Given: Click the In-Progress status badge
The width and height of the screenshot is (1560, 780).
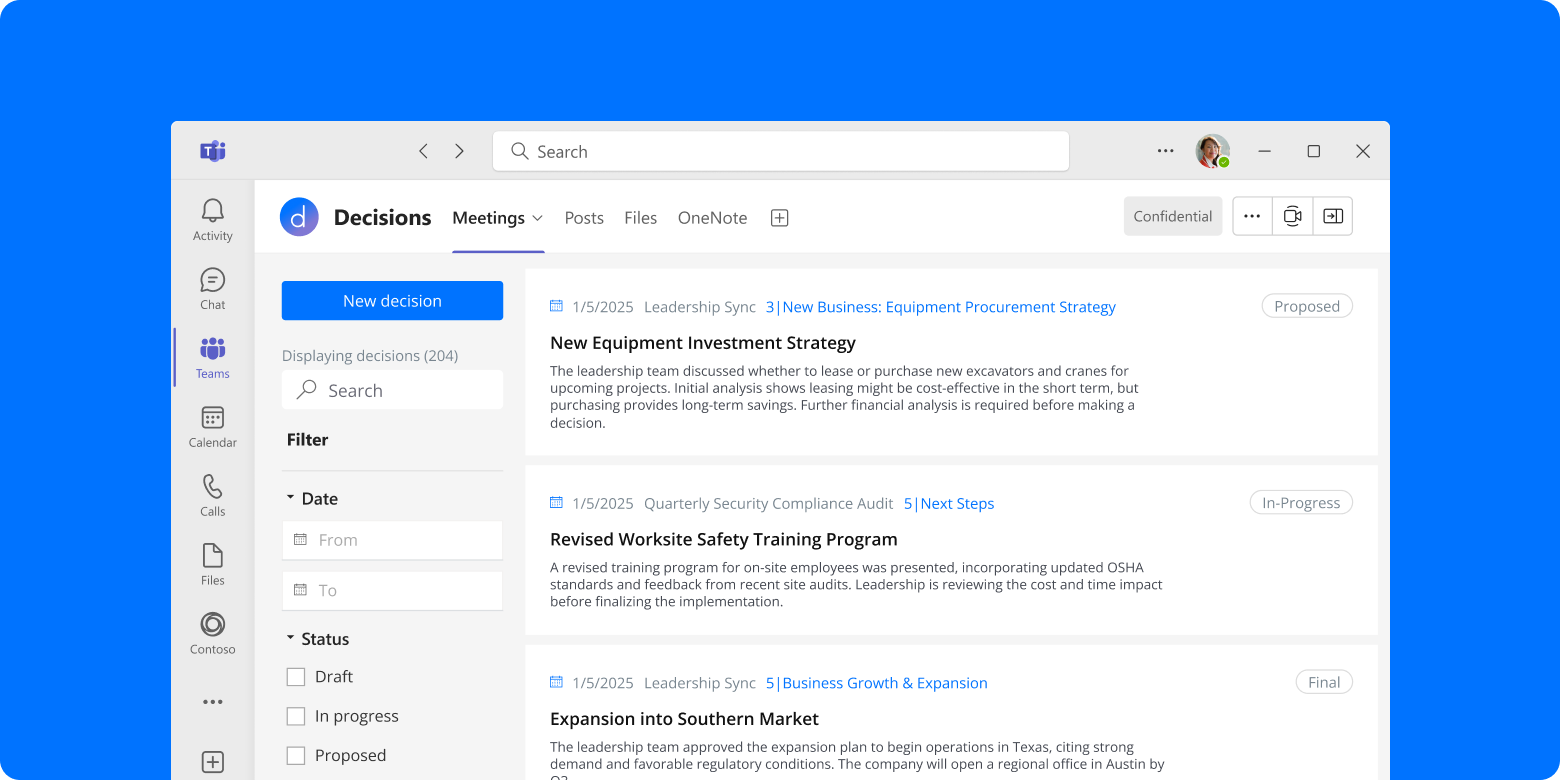Looking at the screenshot, I should pos(1301,502).
